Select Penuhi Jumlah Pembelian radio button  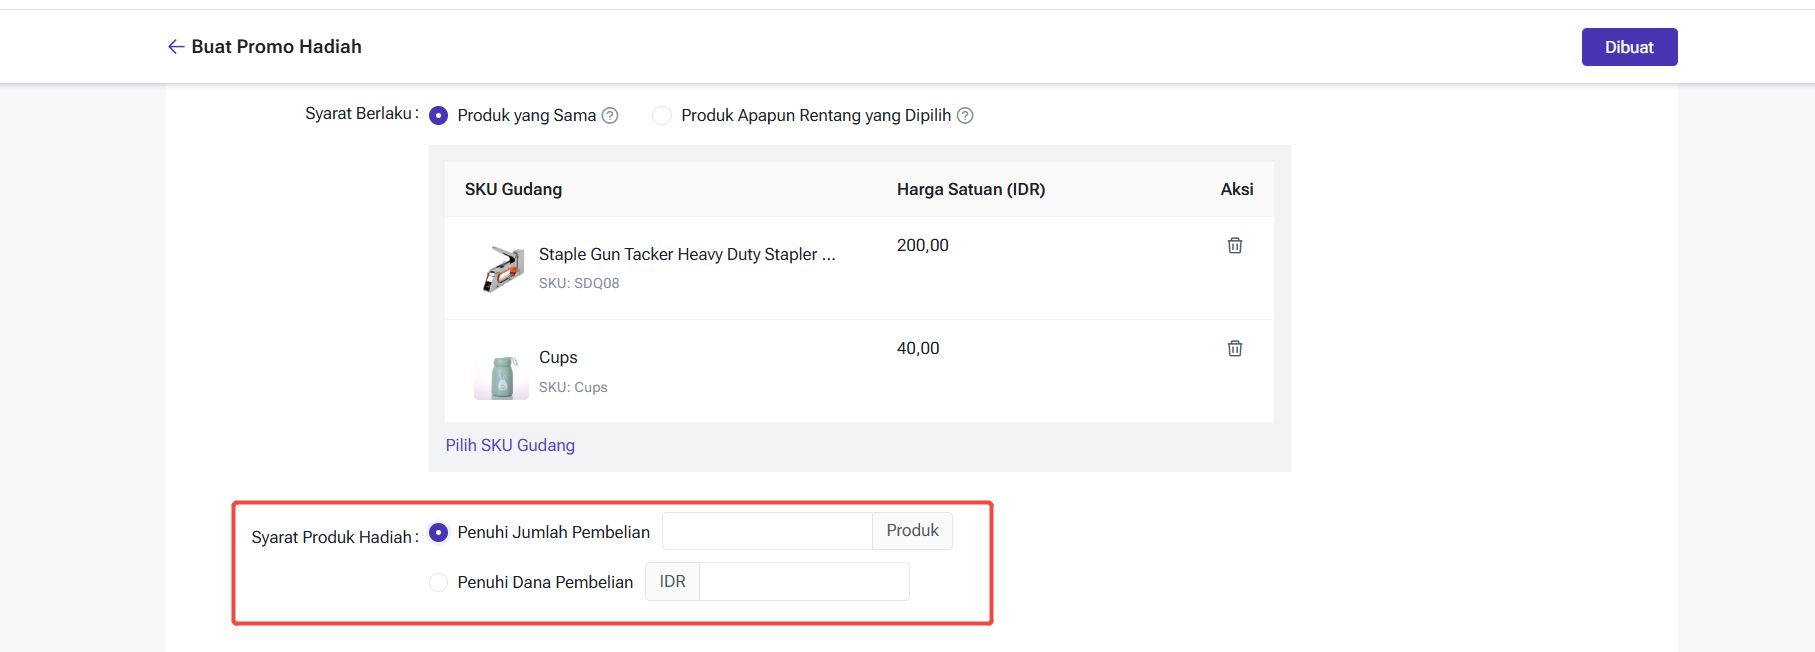pyautogui.click(x=438, y=533)
